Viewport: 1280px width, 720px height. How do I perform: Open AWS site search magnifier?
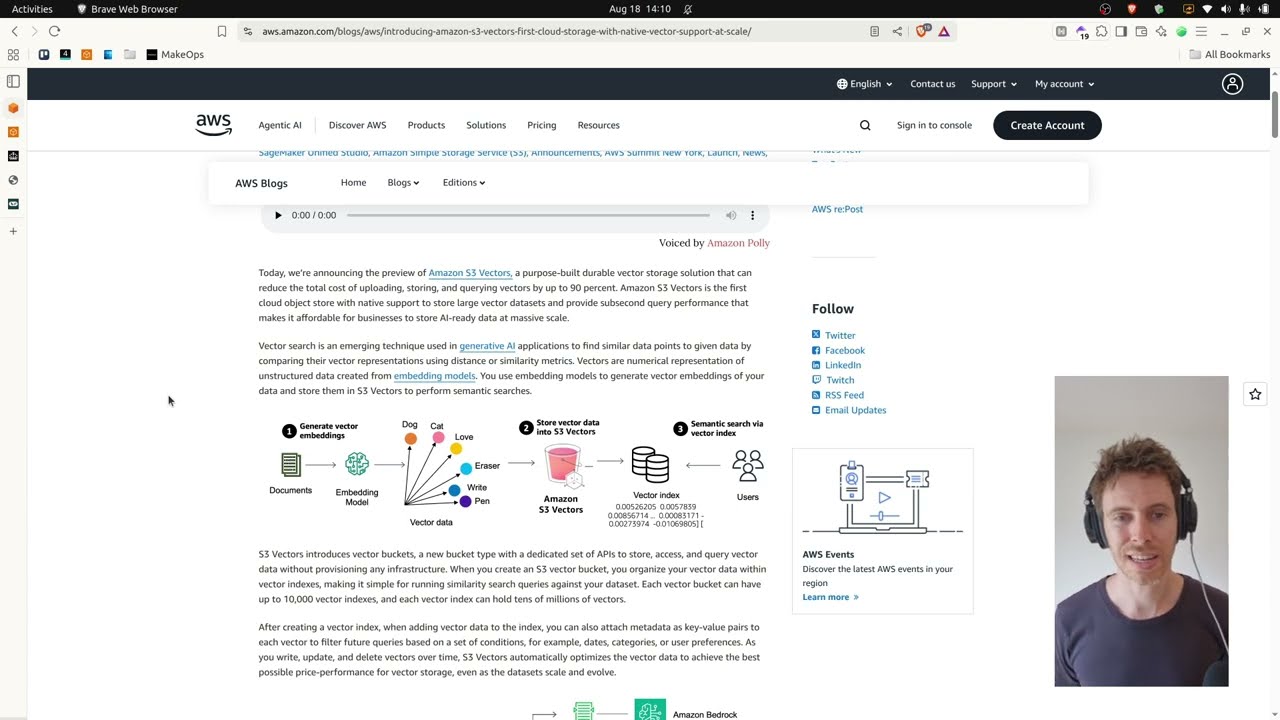tap(865, 125)
